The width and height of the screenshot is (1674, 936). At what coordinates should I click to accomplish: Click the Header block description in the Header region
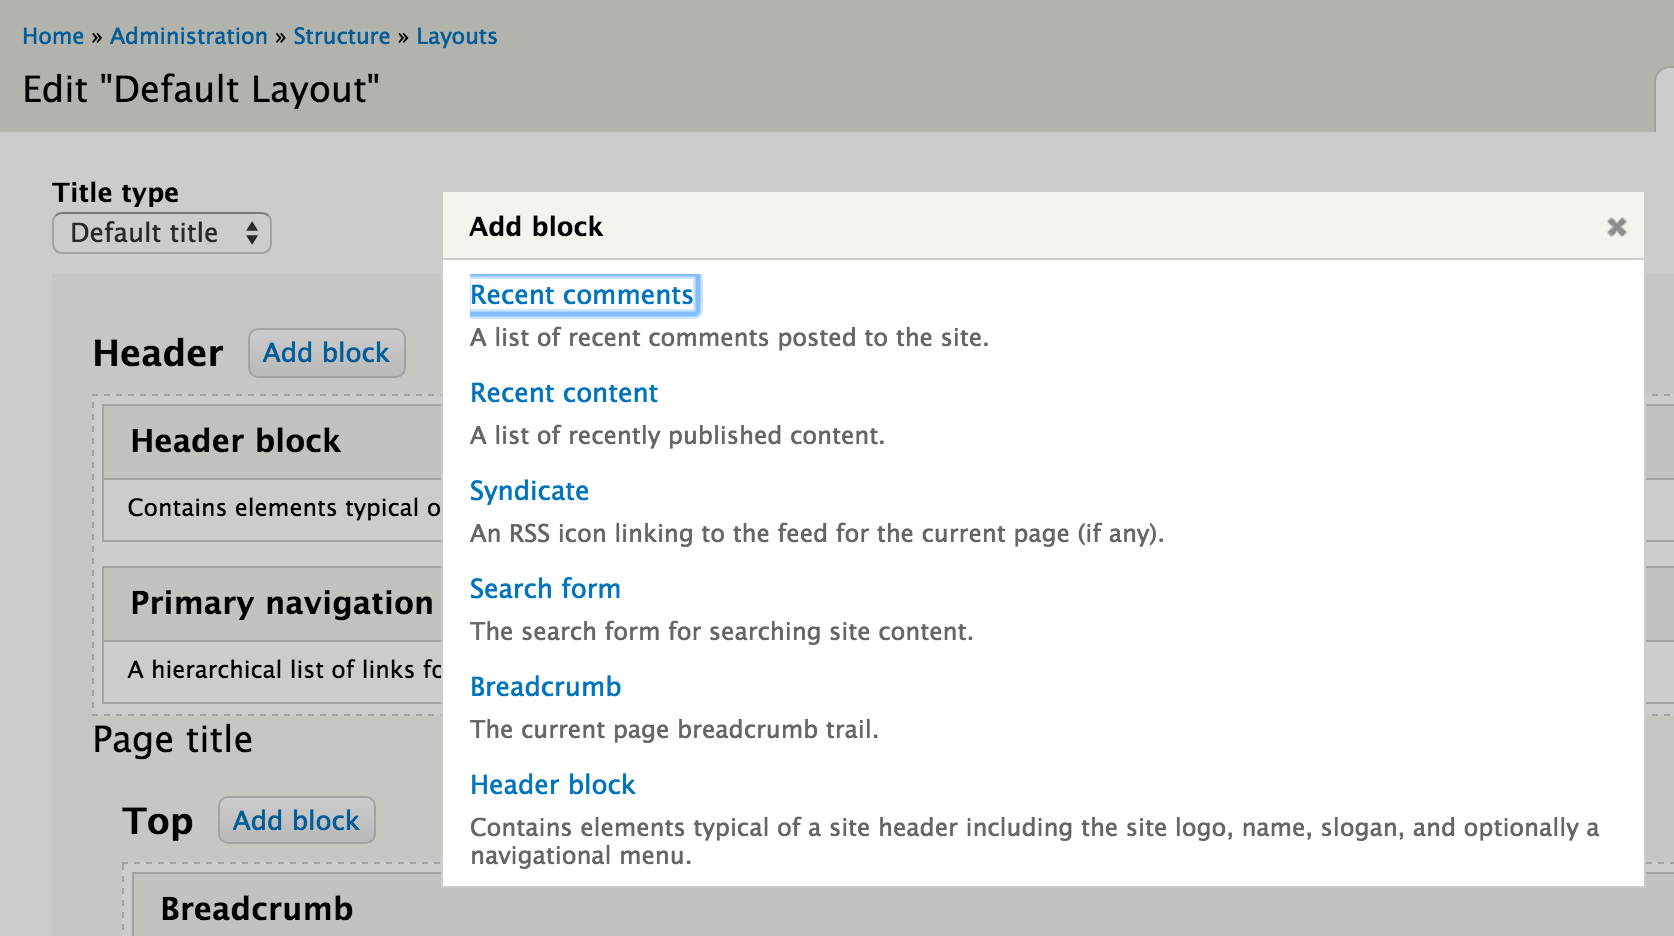[284, 508]
